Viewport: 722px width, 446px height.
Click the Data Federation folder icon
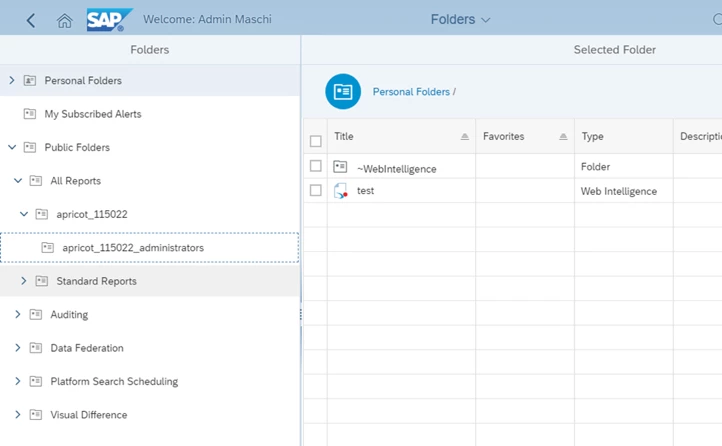click(x=36, y=348)
